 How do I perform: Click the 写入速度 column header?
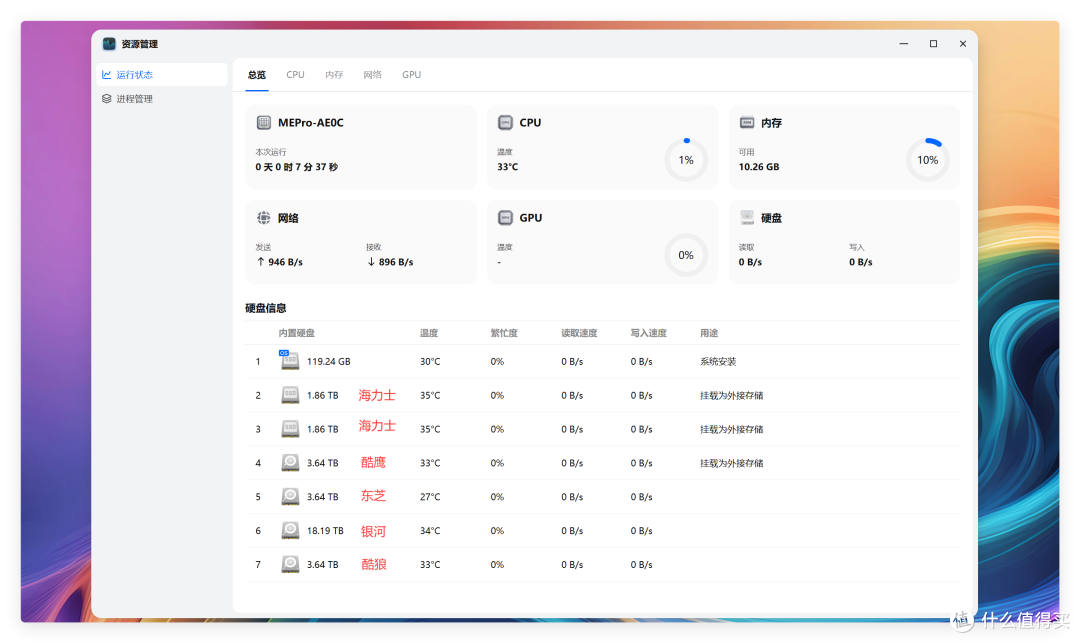(649, 333)
